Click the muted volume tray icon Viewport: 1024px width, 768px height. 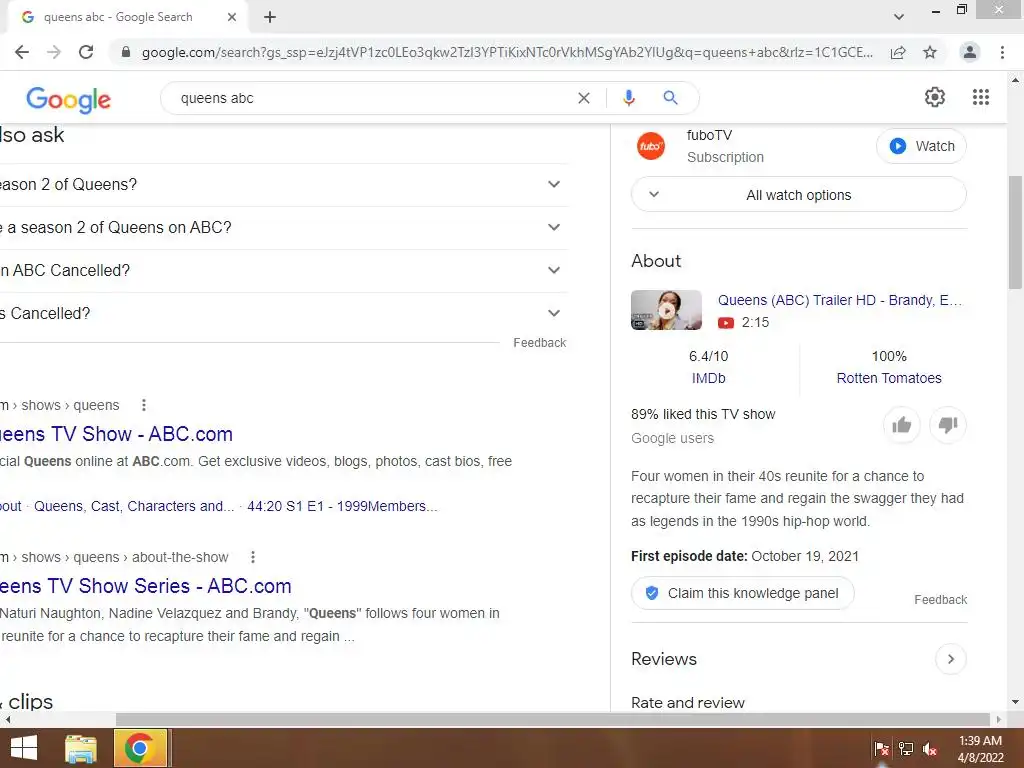930,749
